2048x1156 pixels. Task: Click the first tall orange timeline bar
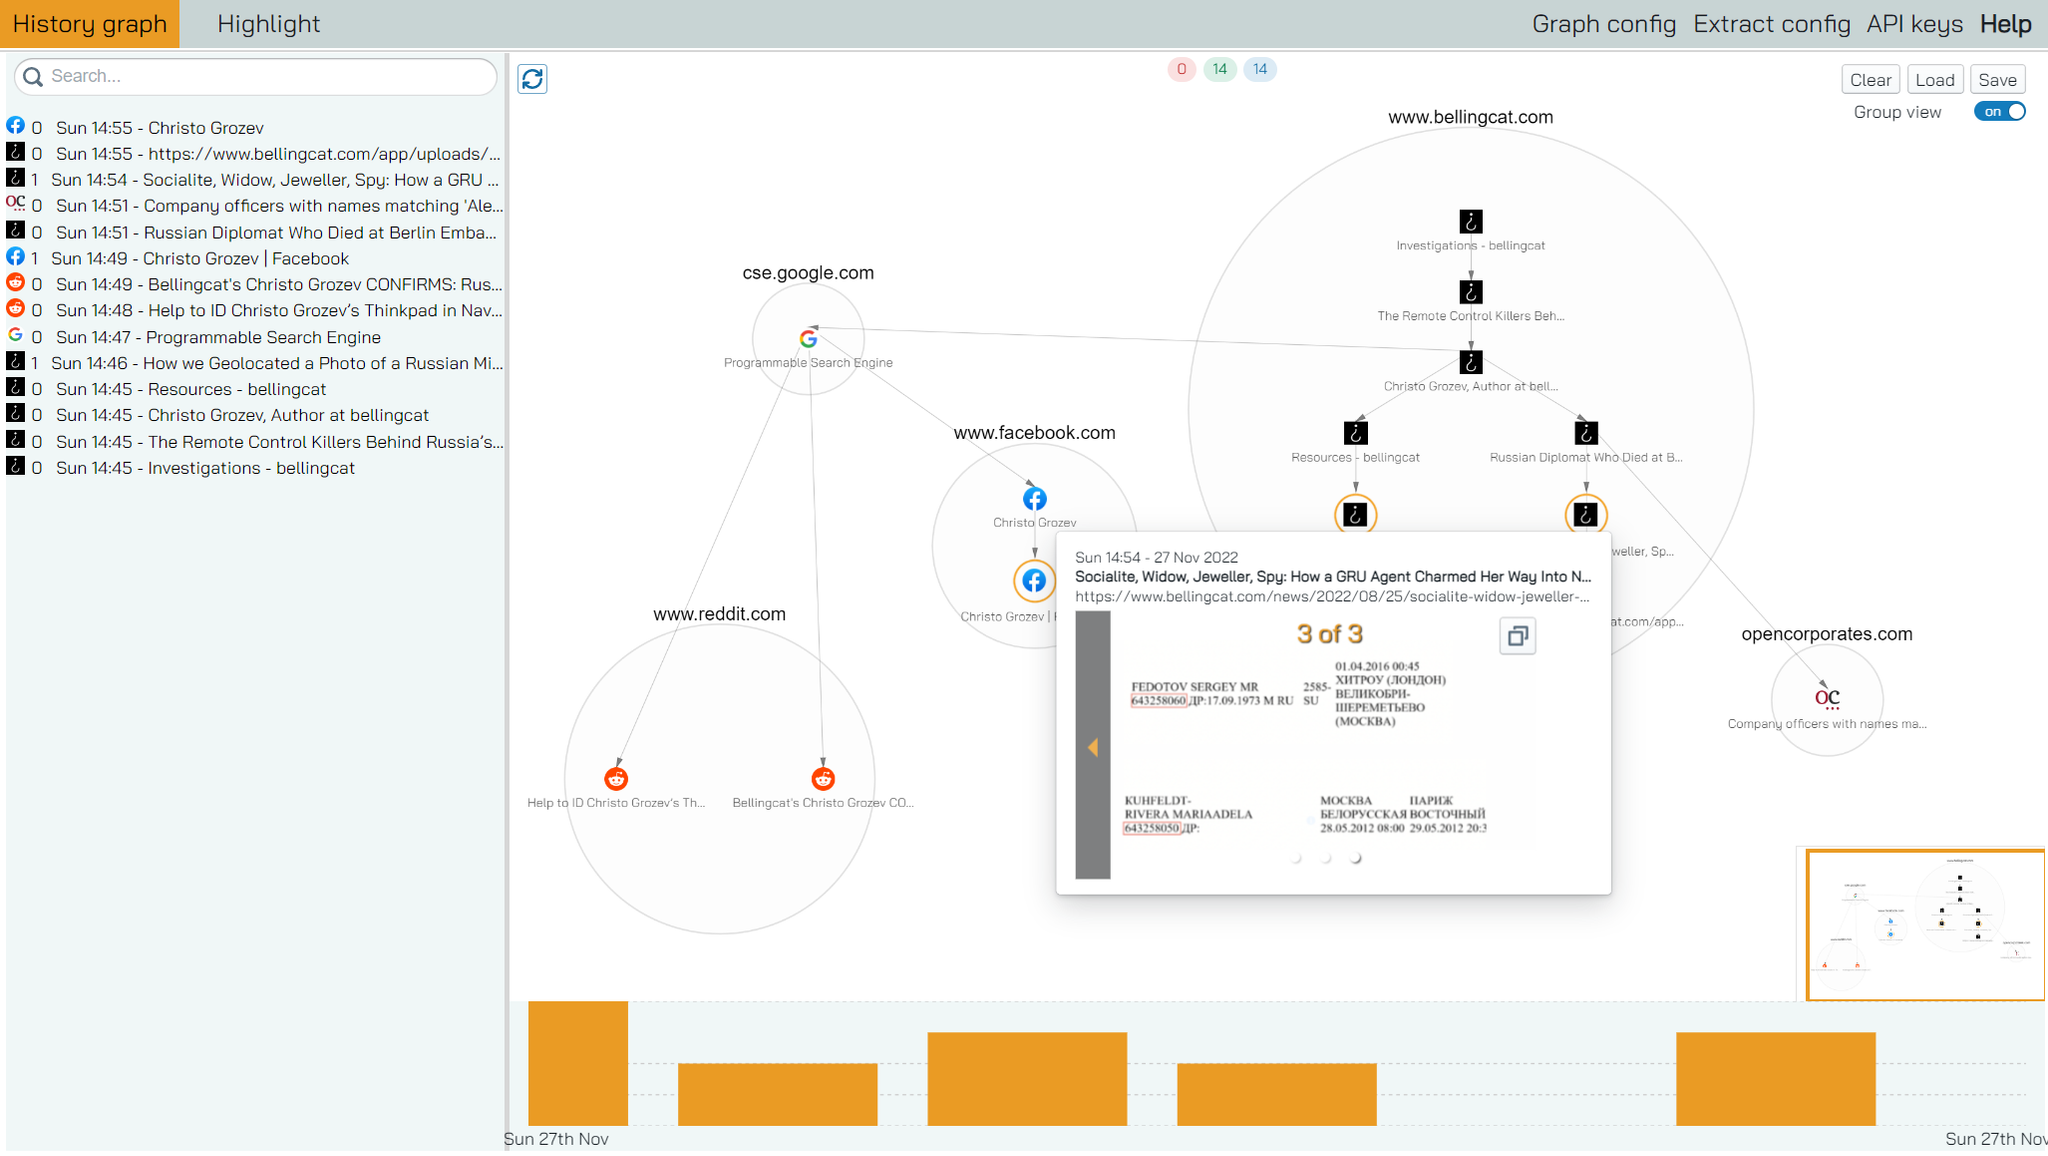(578, 1063)
